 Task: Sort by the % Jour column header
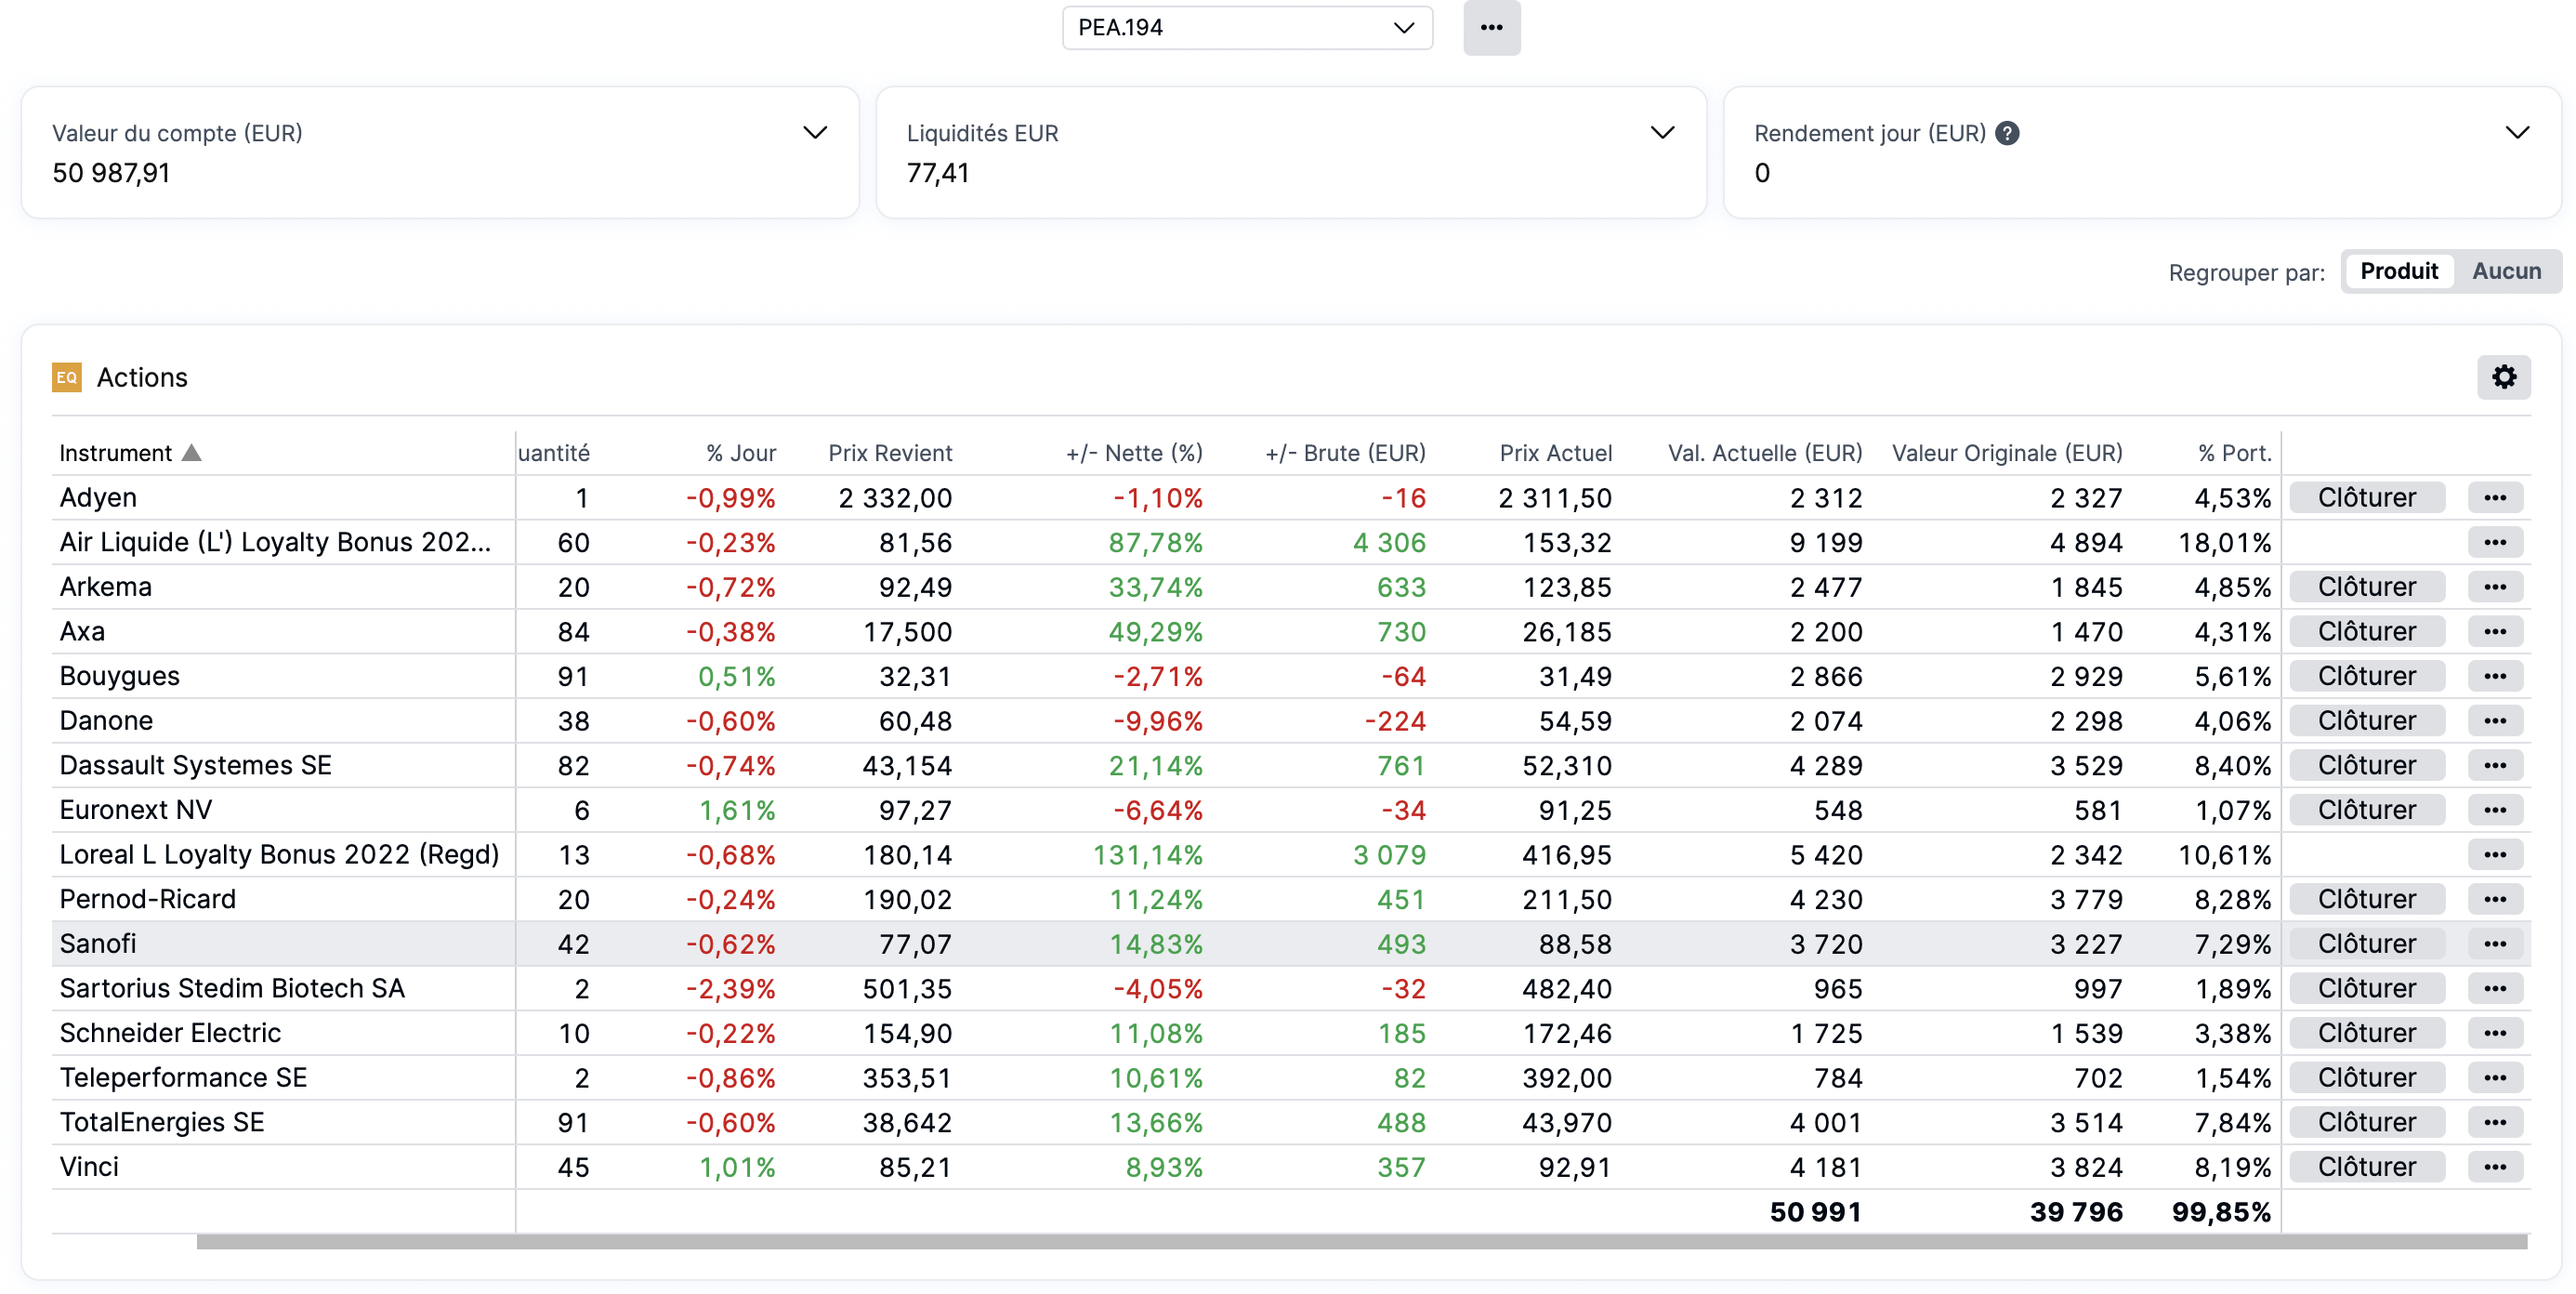[x=740, y=453]
